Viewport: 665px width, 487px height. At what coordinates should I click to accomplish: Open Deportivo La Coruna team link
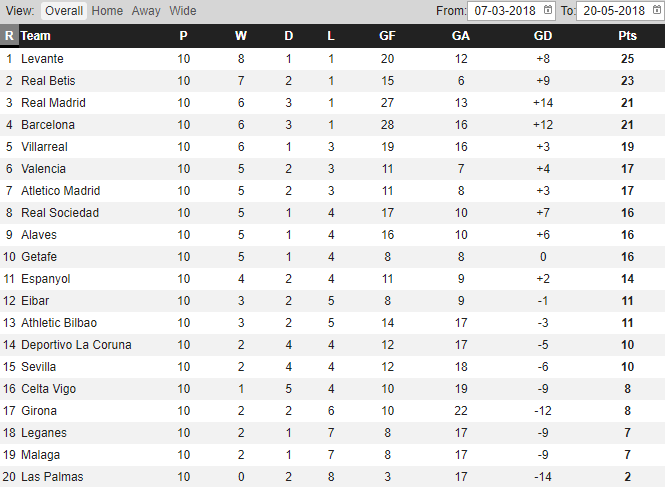76,344
